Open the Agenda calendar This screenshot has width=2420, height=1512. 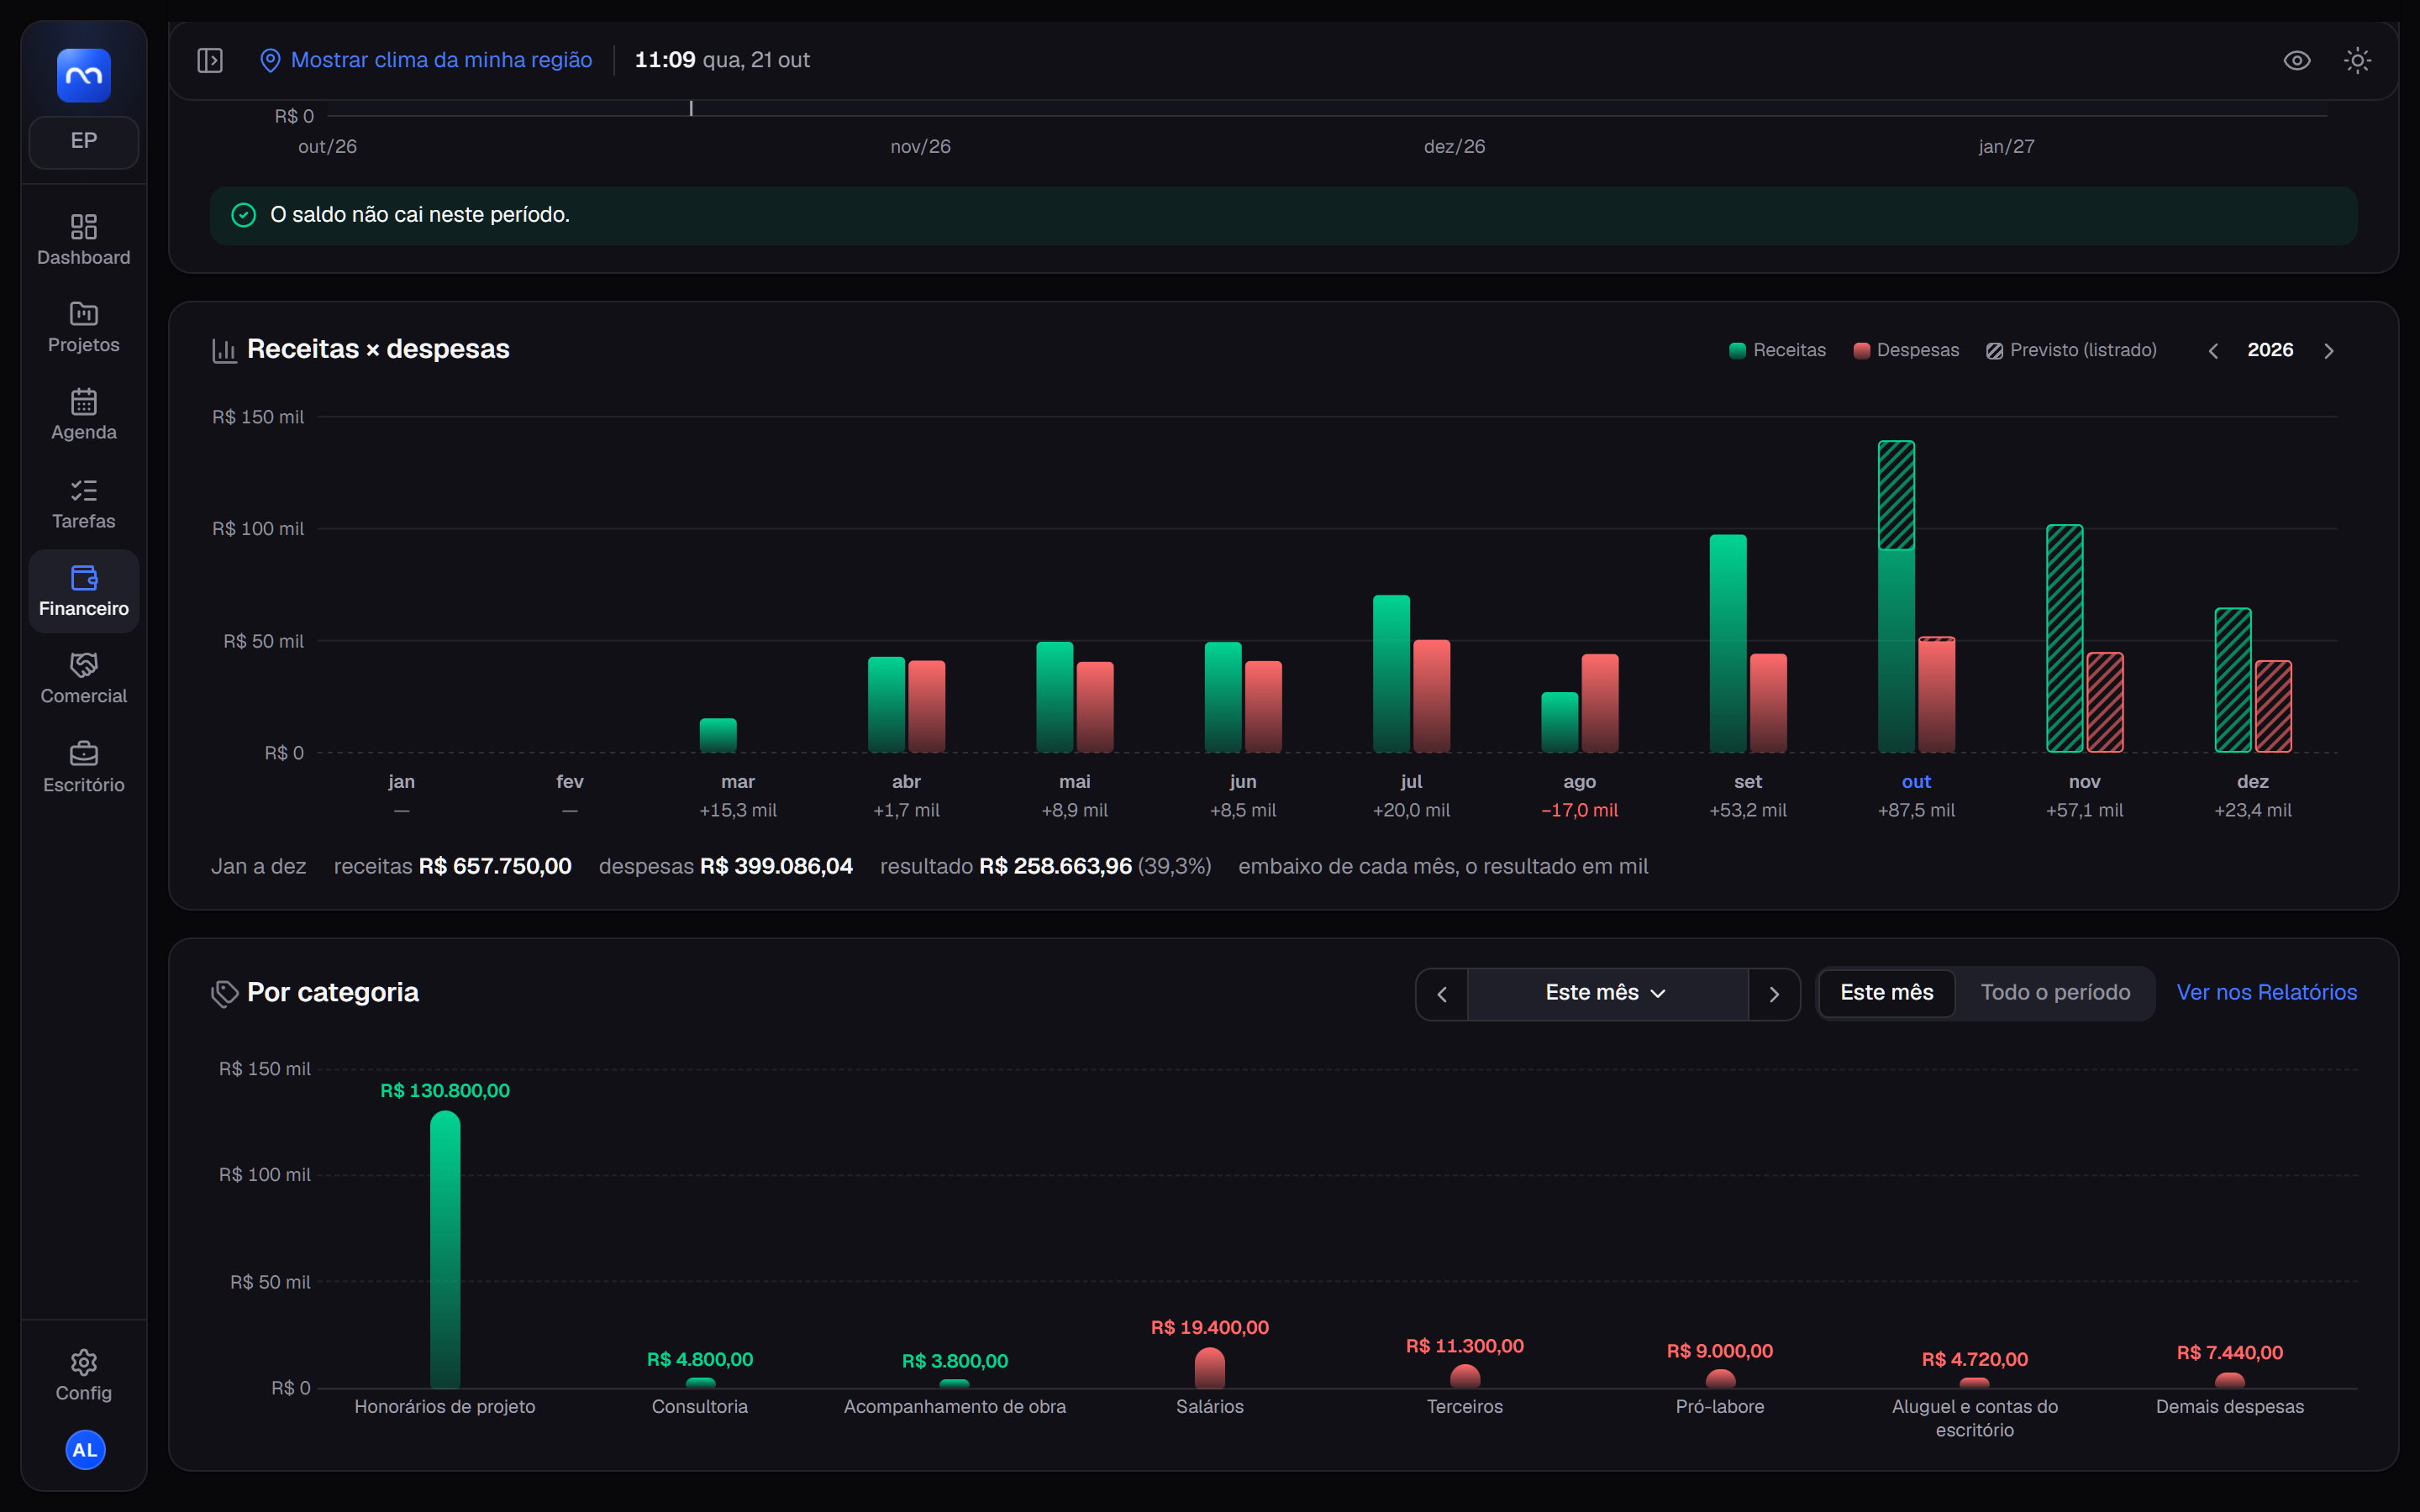[x=84, y=415]
